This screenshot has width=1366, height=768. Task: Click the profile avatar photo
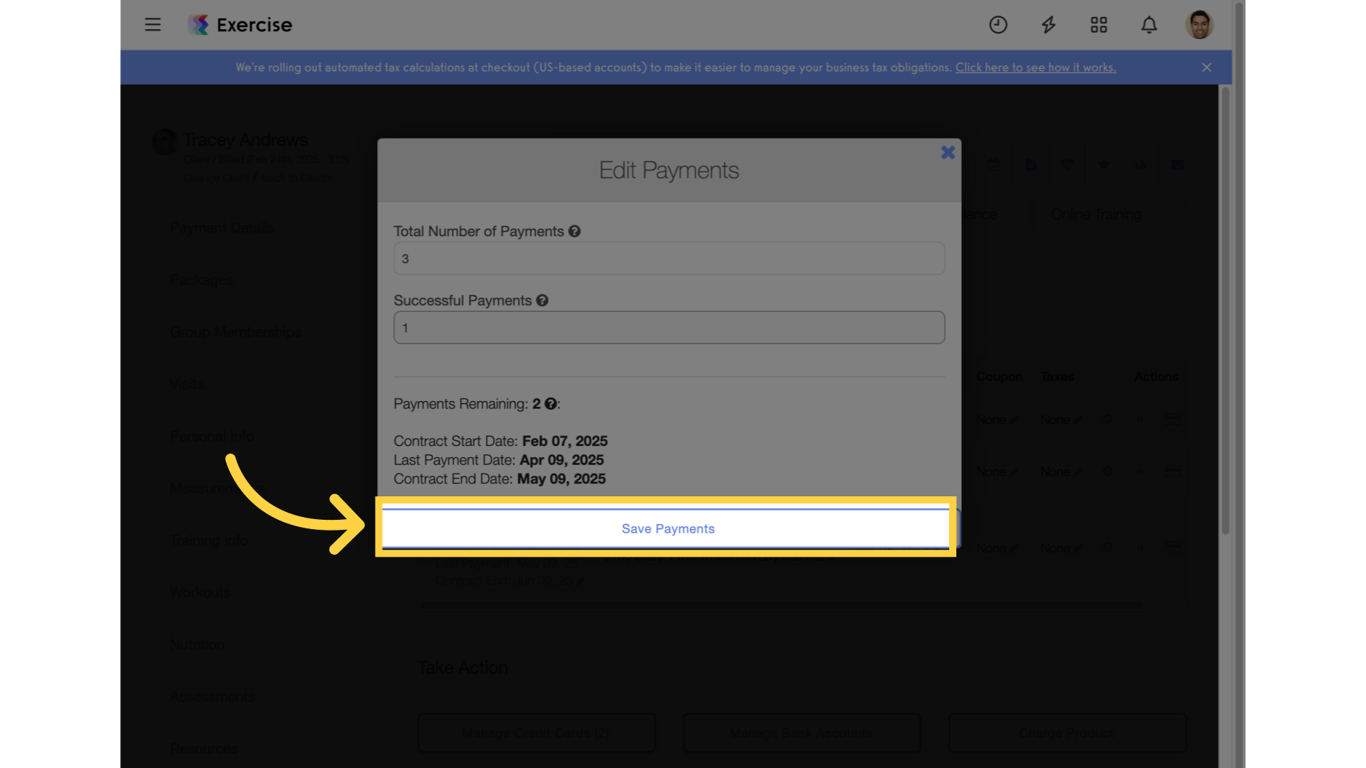click(x=1198, y=25)
